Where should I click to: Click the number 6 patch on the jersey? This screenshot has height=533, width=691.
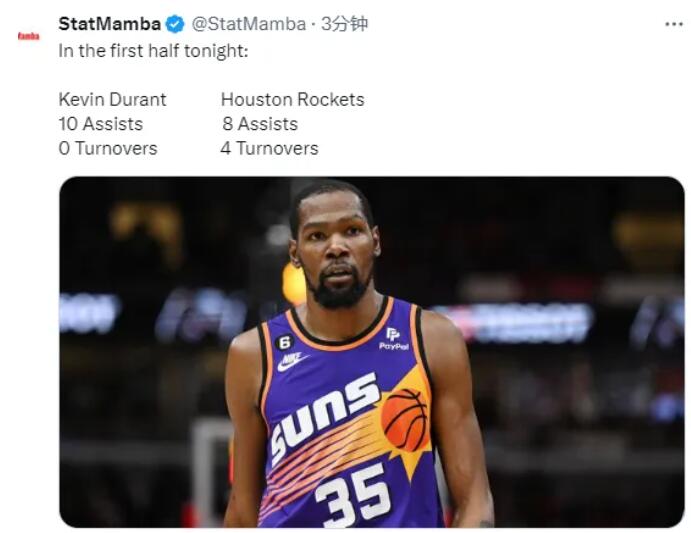282,341
